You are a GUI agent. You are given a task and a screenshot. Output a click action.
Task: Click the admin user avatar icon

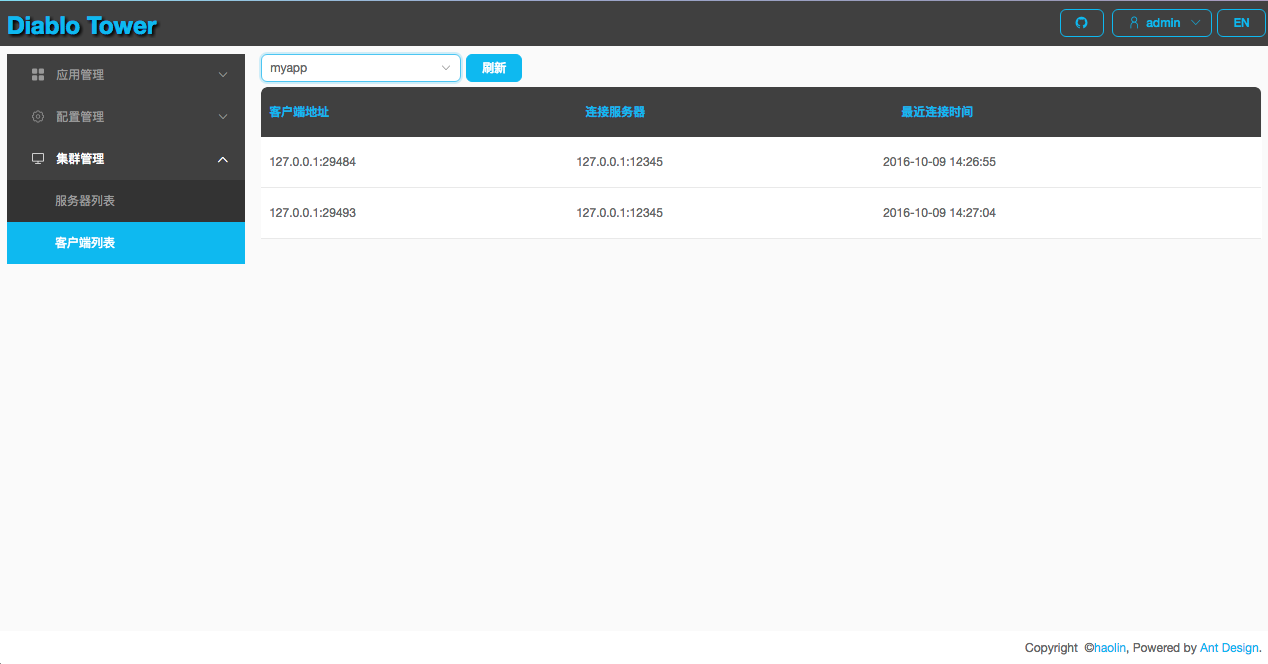click(x=1134, y=23)
